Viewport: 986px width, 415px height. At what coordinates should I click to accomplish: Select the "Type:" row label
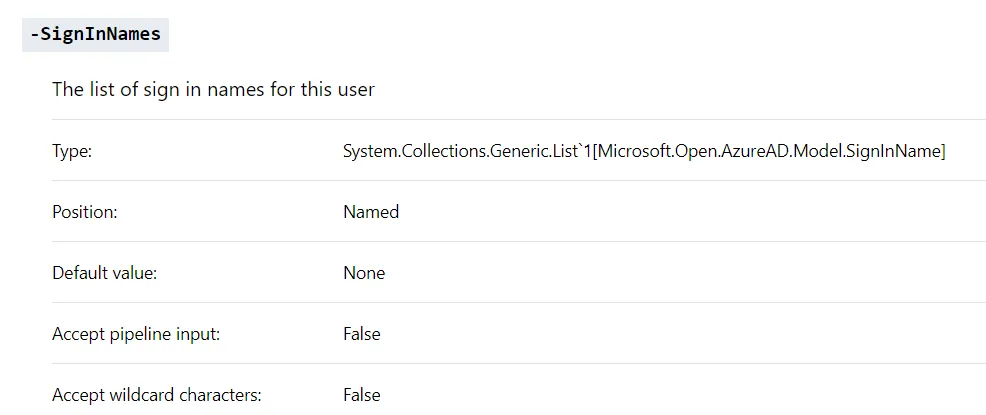pyautogui.click(x=72, y=151)
